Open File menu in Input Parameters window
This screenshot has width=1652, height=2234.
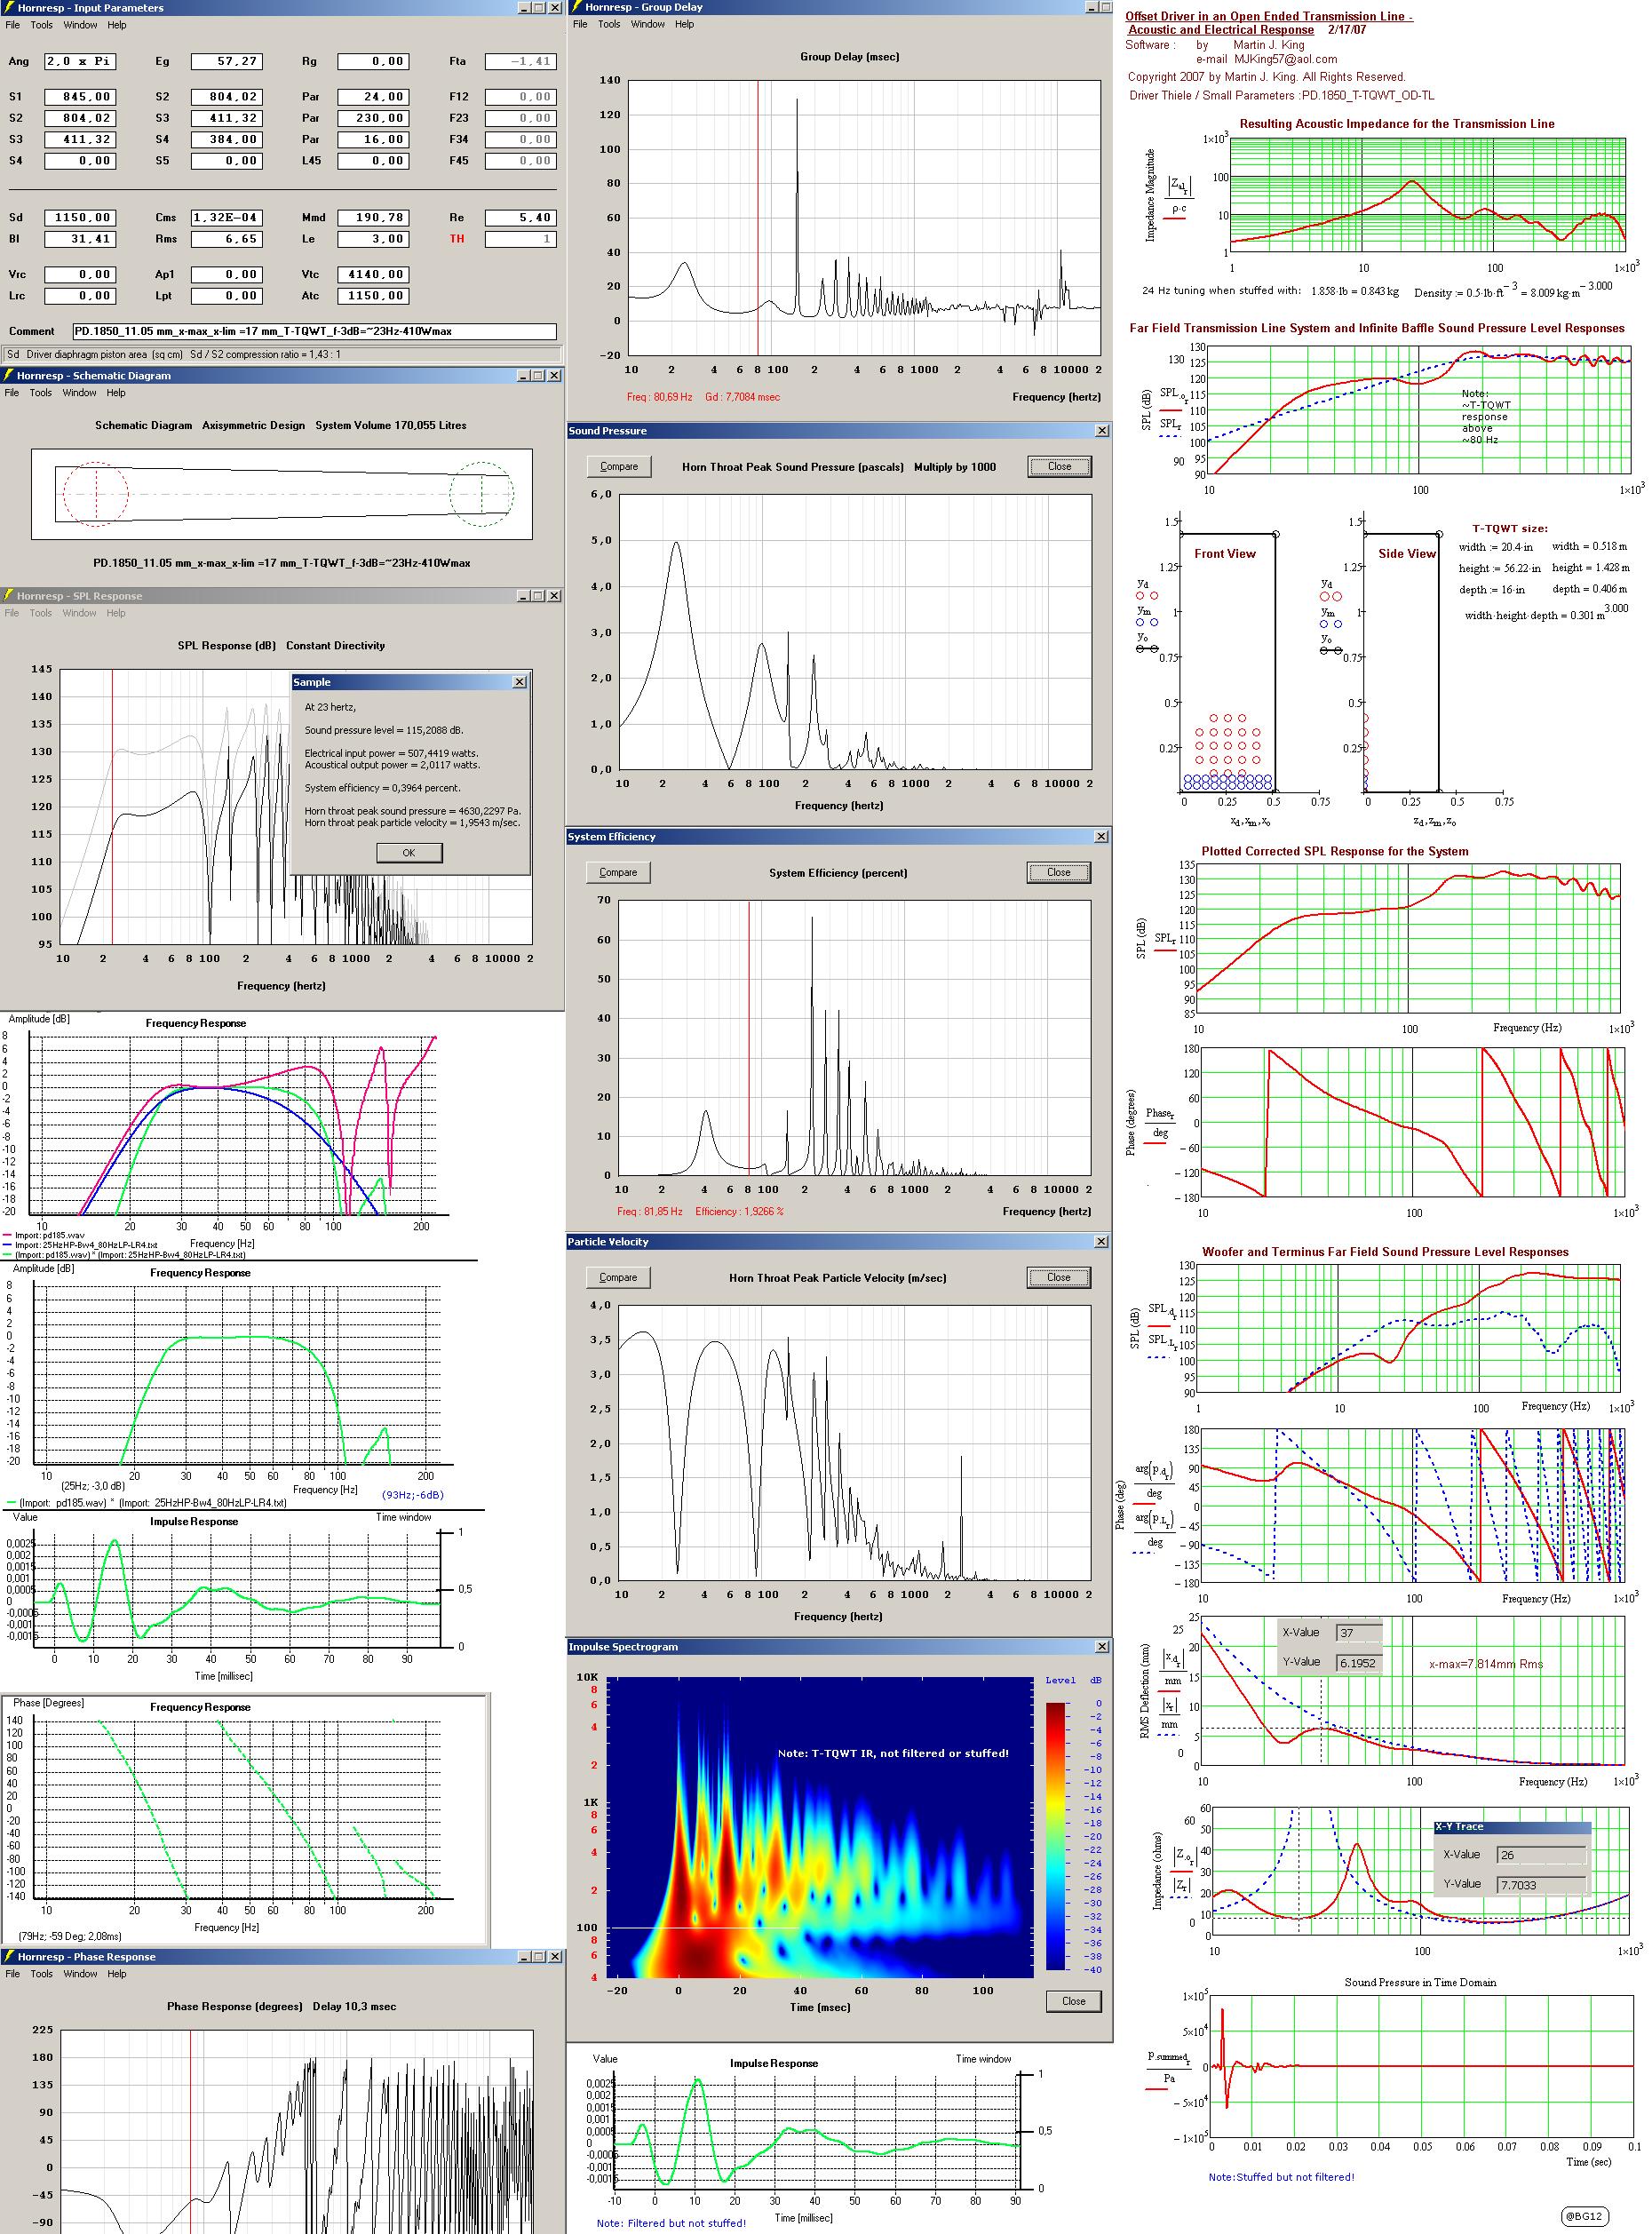tap(12, 25)
